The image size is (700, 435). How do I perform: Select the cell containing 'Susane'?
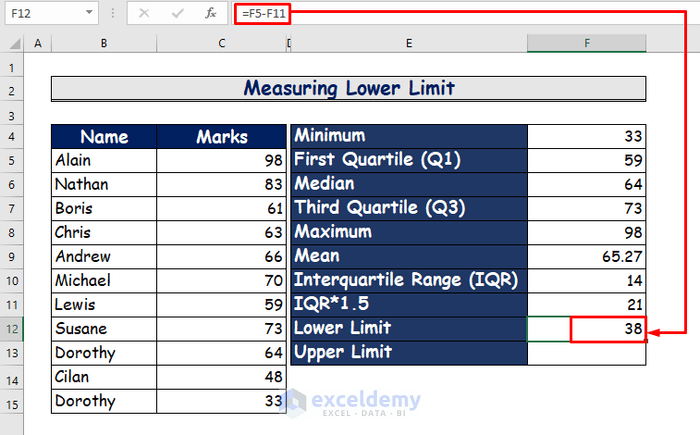(x=104, y=329)
